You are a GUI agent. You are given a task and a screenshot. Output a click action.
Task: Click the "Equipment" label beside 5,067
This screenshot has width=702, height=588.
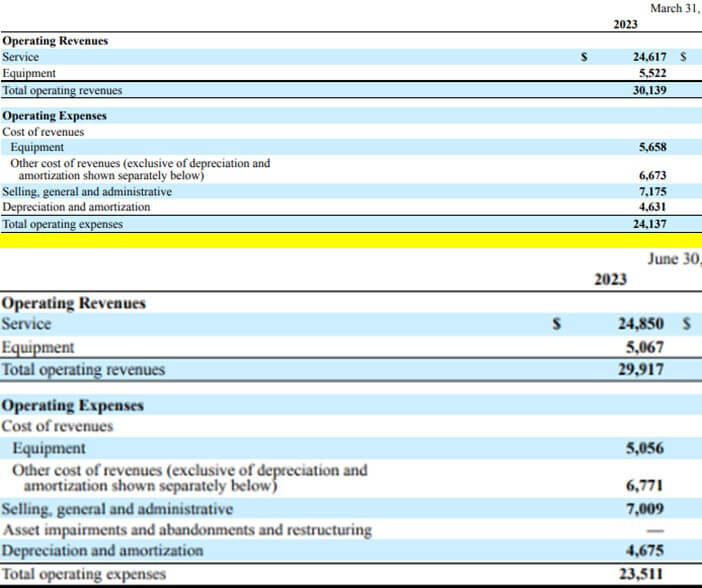(x=38, y=348)
